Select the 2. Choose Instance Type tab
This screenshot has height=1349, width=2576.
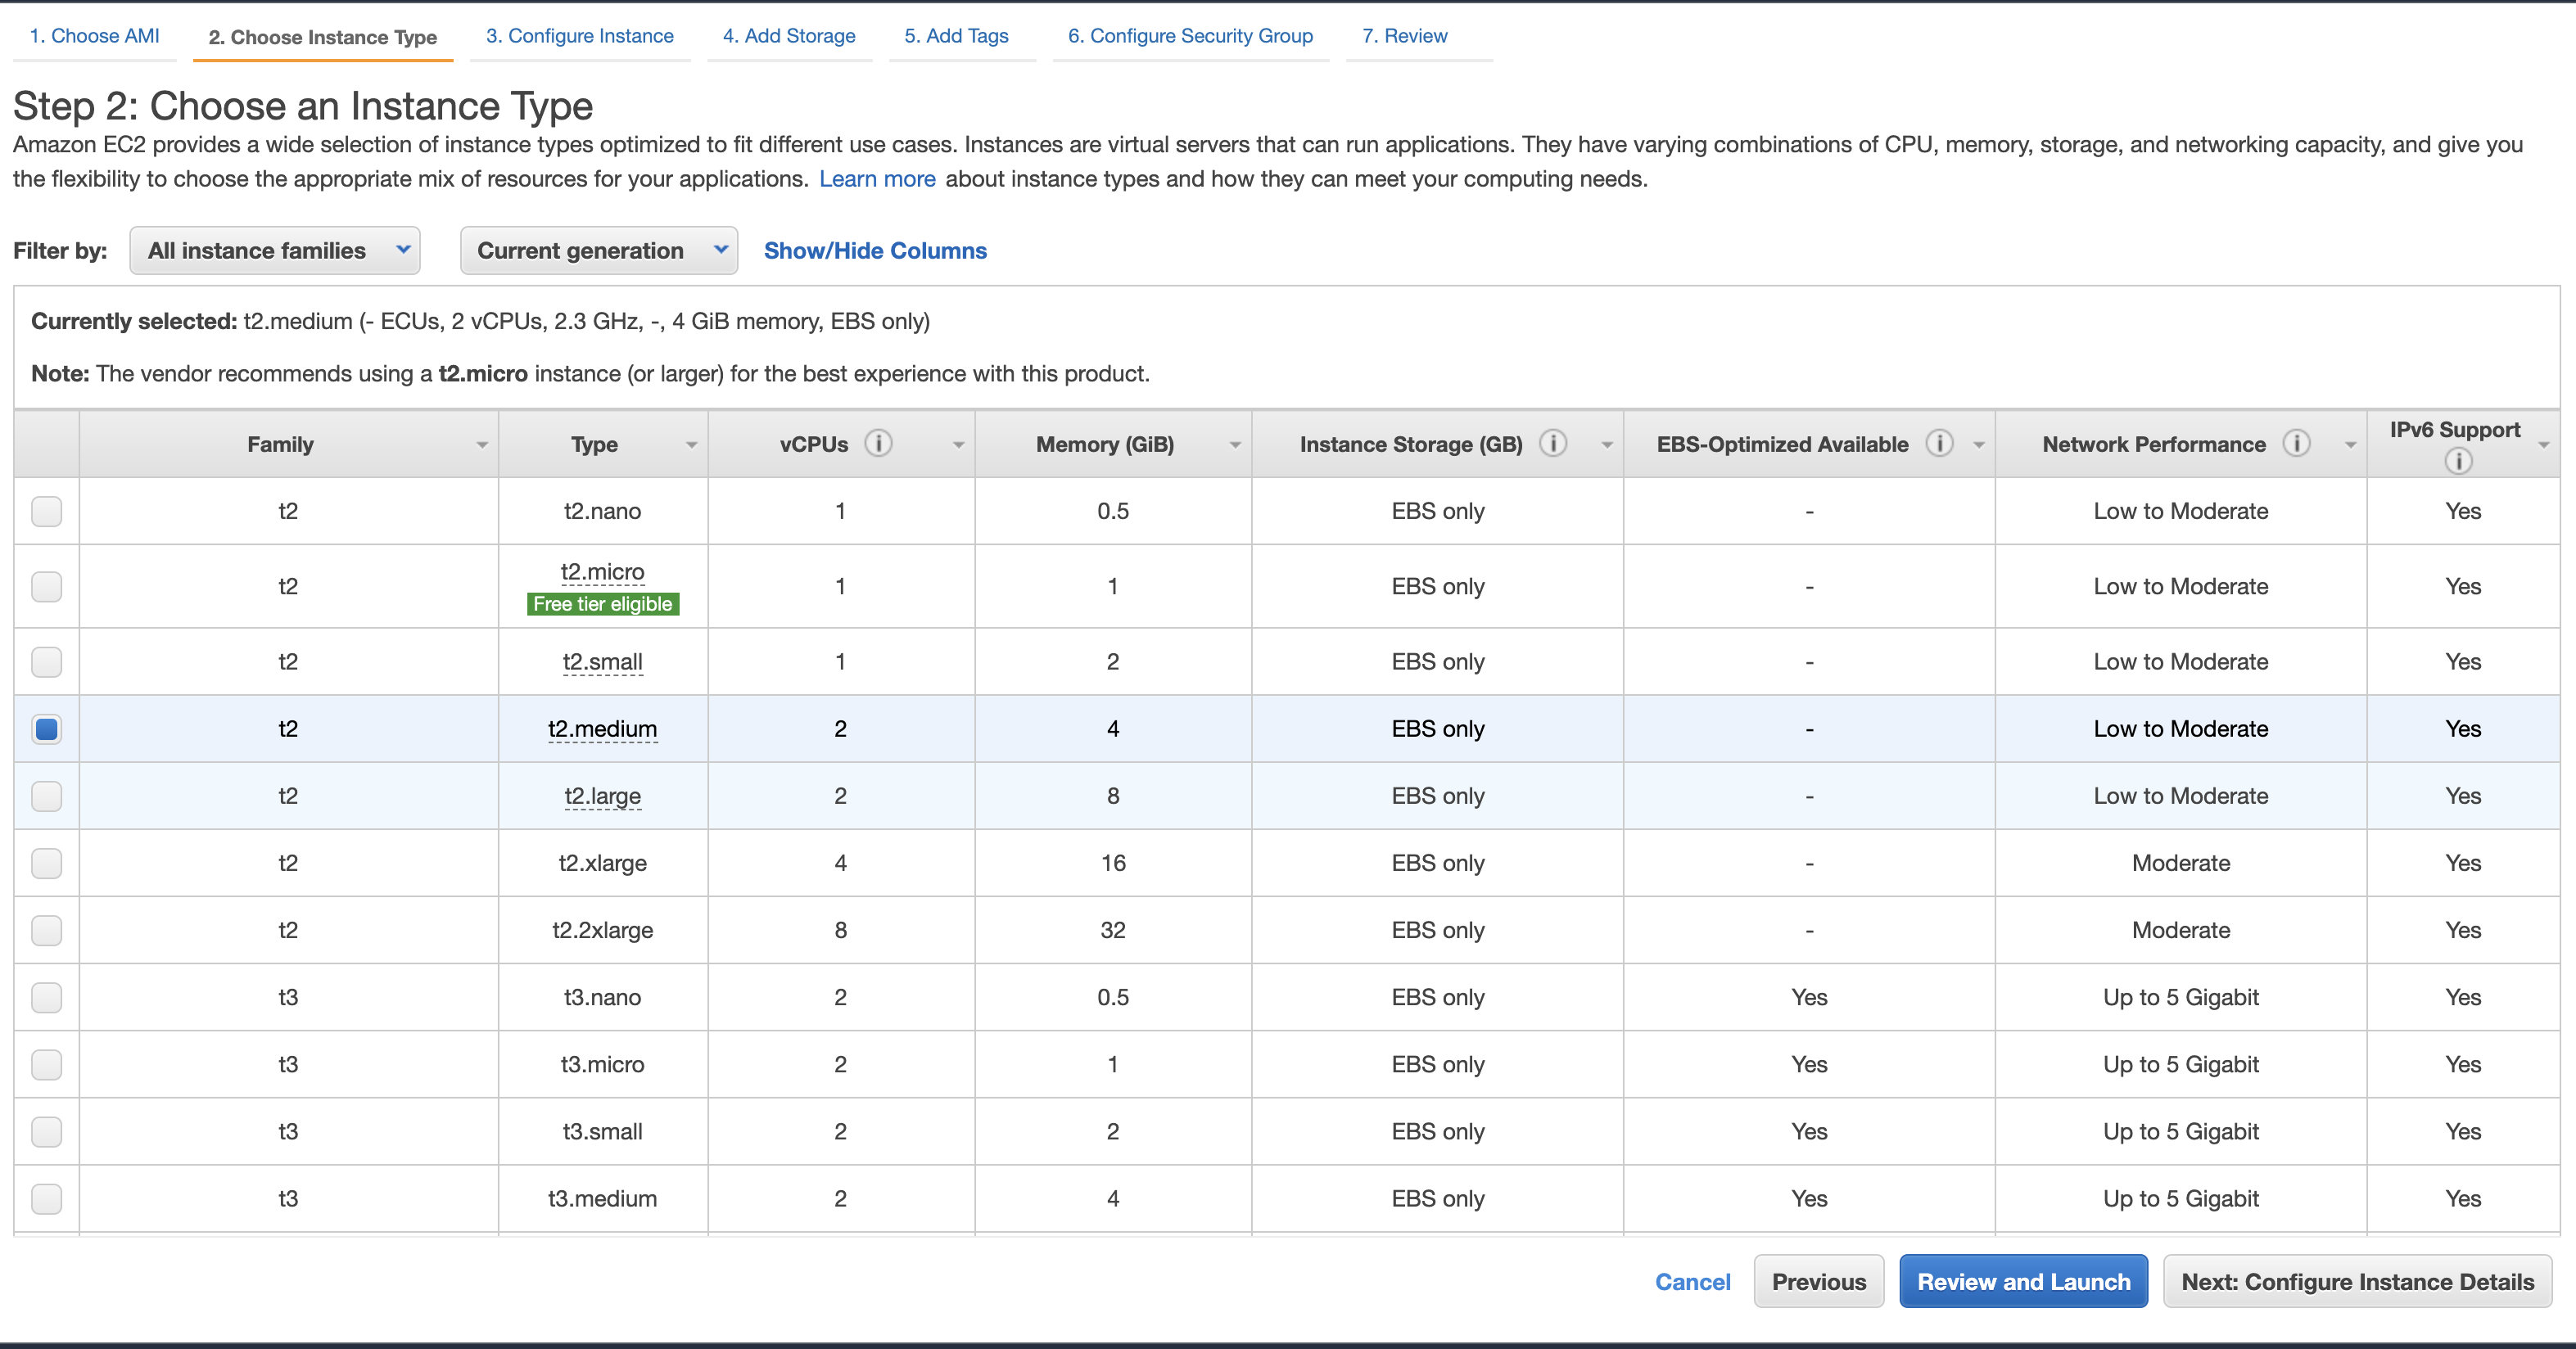322,37
